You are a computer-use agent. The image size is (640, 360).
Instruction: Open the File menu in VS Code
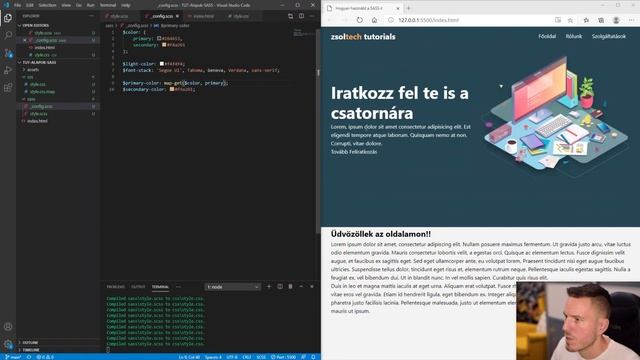(x=17, y=5)
